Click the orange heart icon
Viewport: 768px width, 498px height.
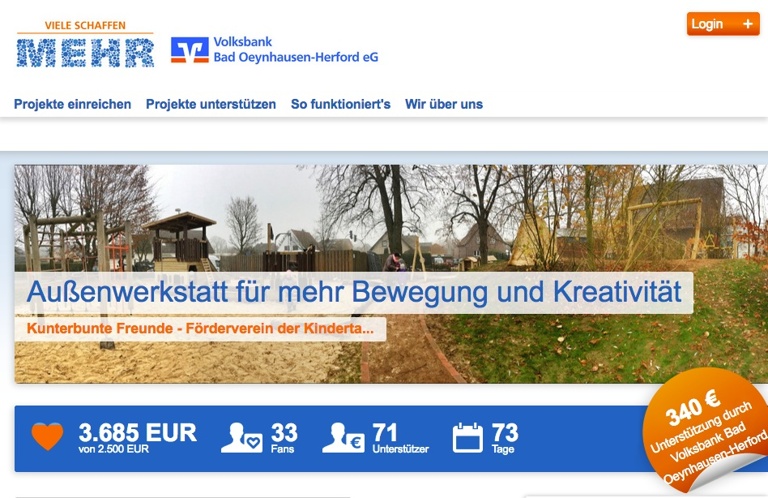tap(48, 436)
